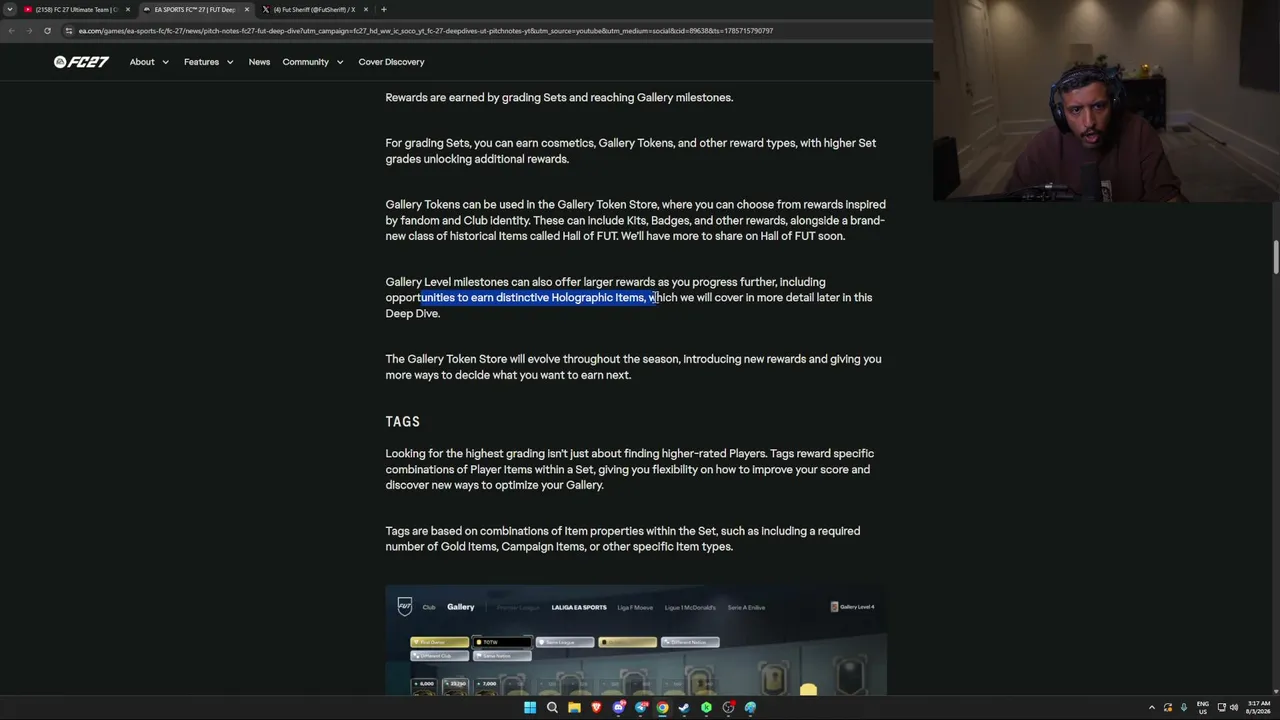Click the paragraph starting 'The Gallery Token Store will evolve'
1280x720 pixels.
tap(633, 367)
